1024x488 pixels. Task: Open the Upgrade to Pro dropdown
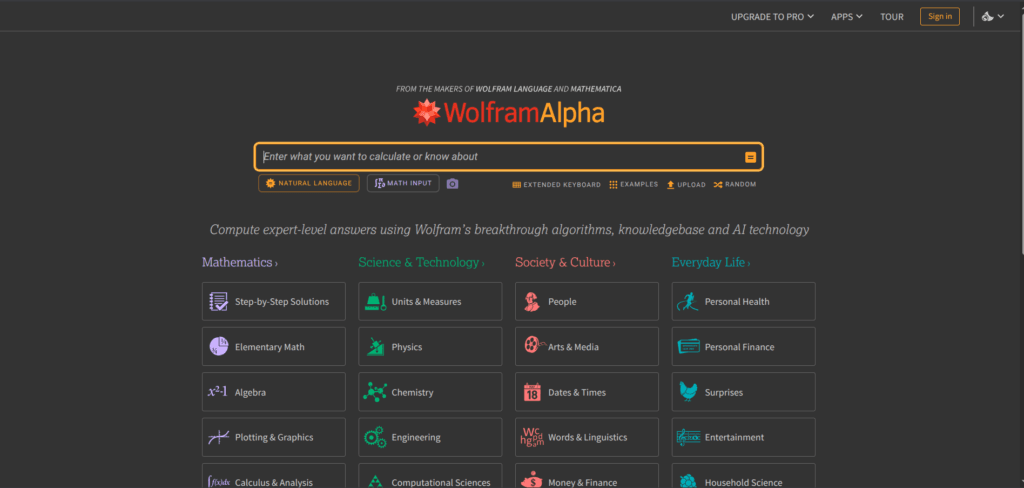point(773,17)
